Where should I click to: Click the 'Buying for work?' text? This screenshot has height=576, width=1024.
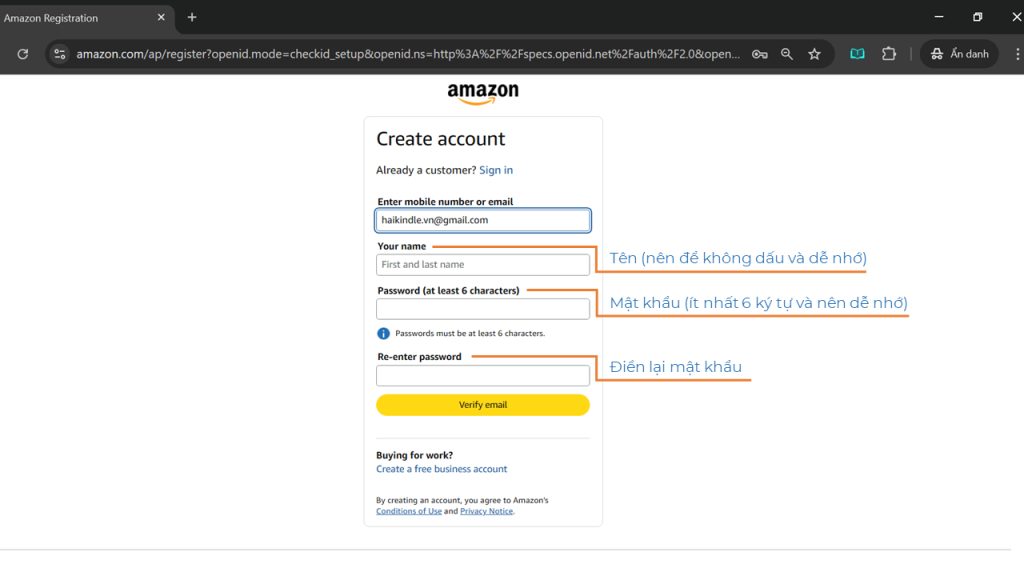click(415, 455)
